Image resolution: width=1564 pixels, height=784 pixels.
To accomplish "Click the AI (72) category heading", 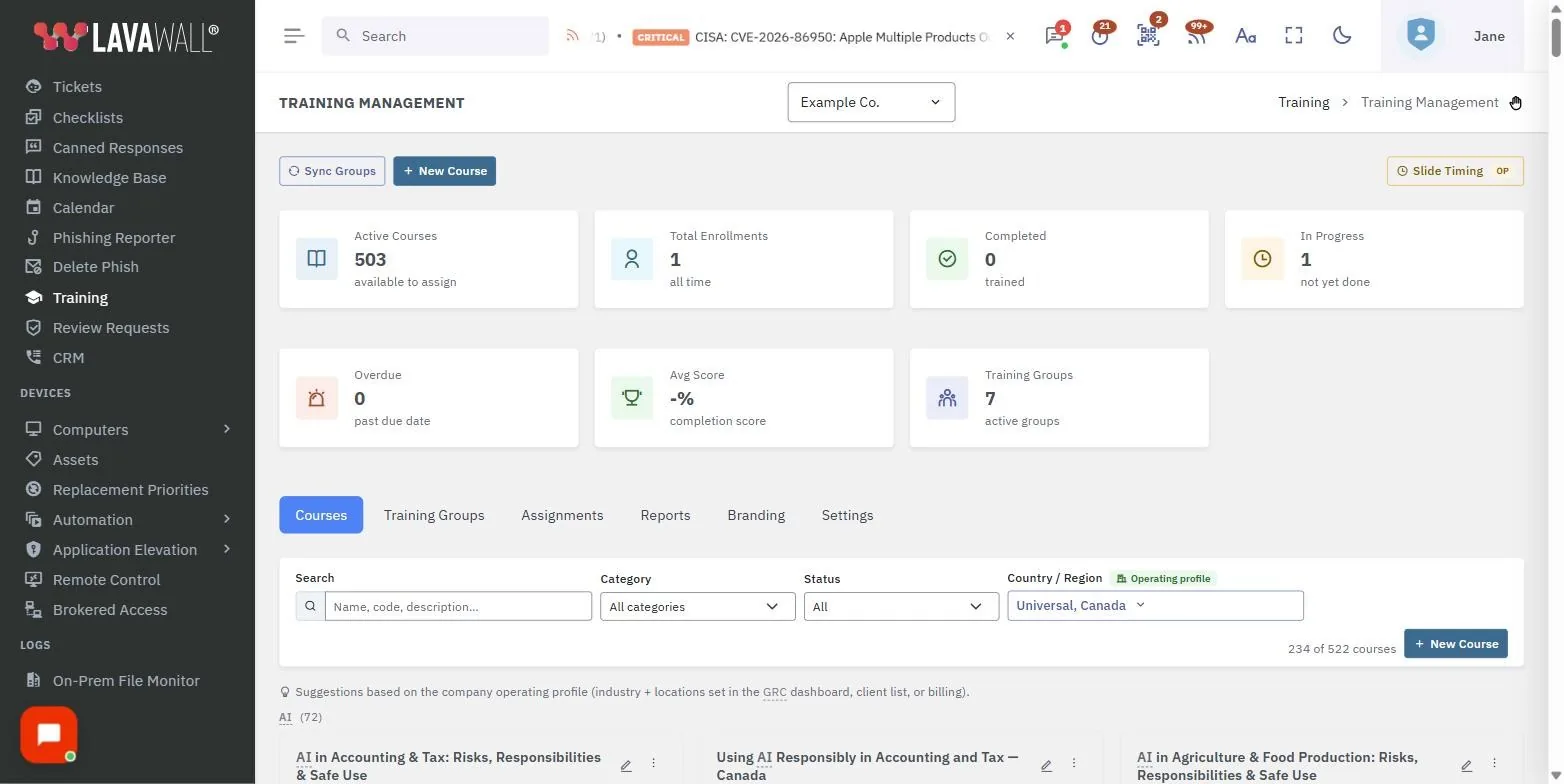I will click(300, 717).
